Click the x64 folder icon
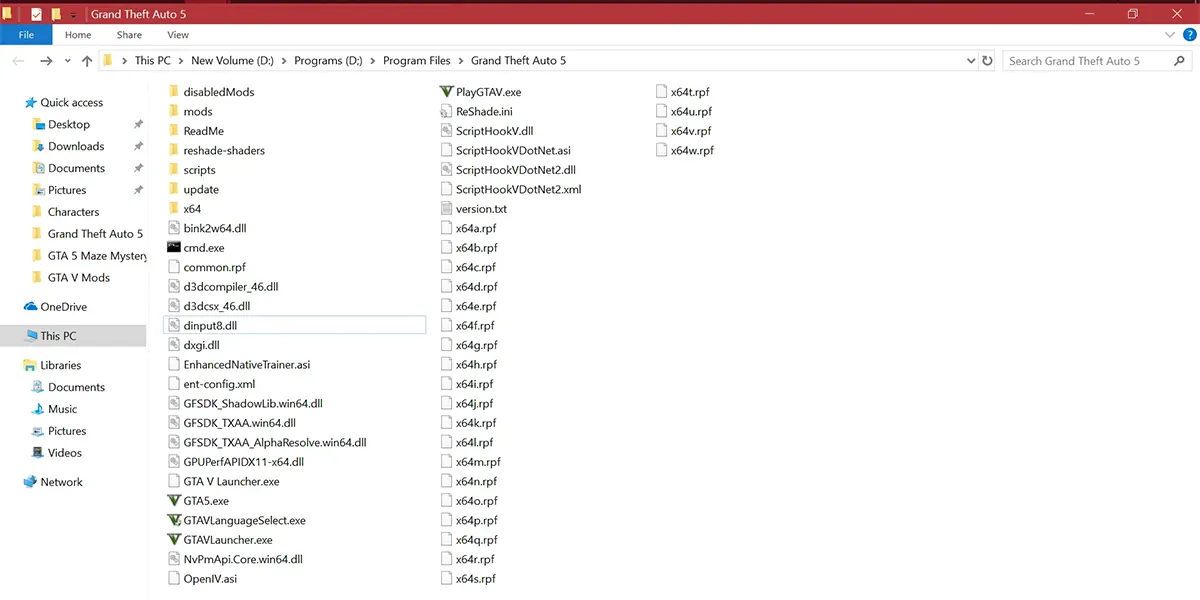1200x600 pixels. point(174,209)
